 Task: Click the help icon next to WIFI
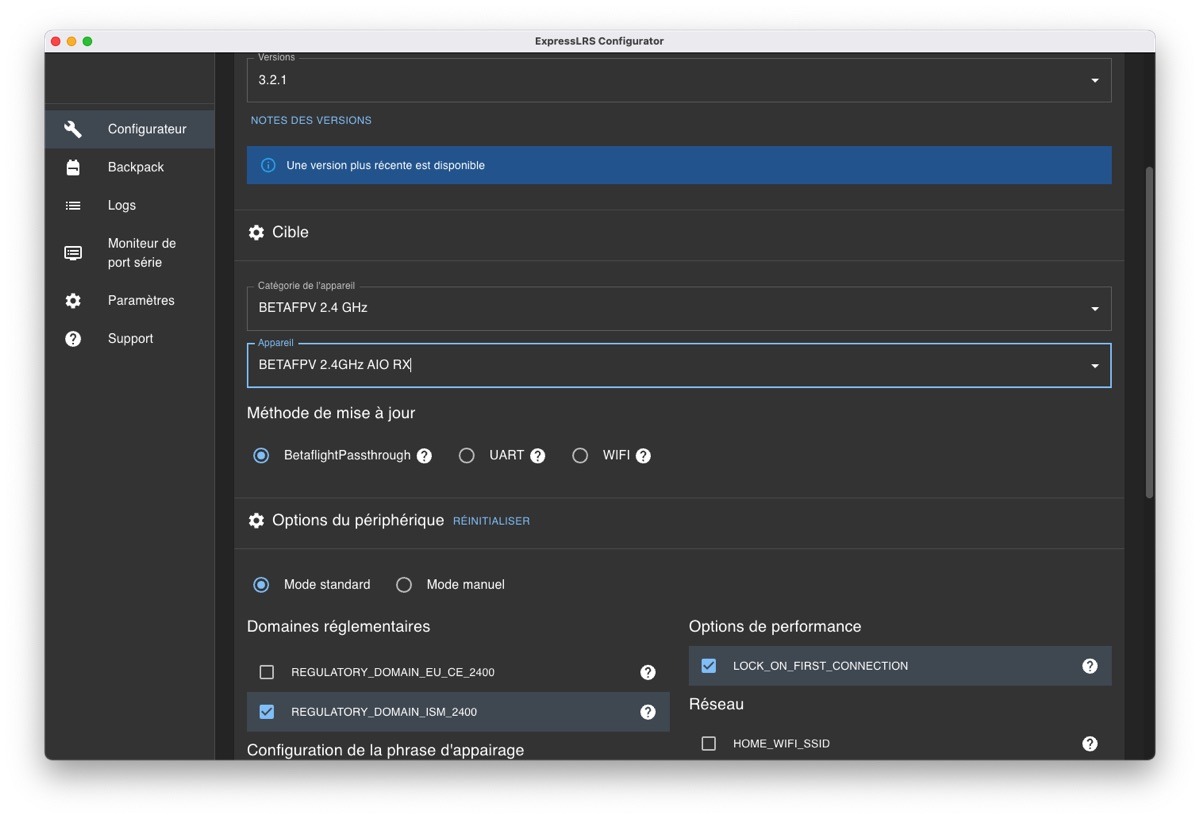[643, 456]
